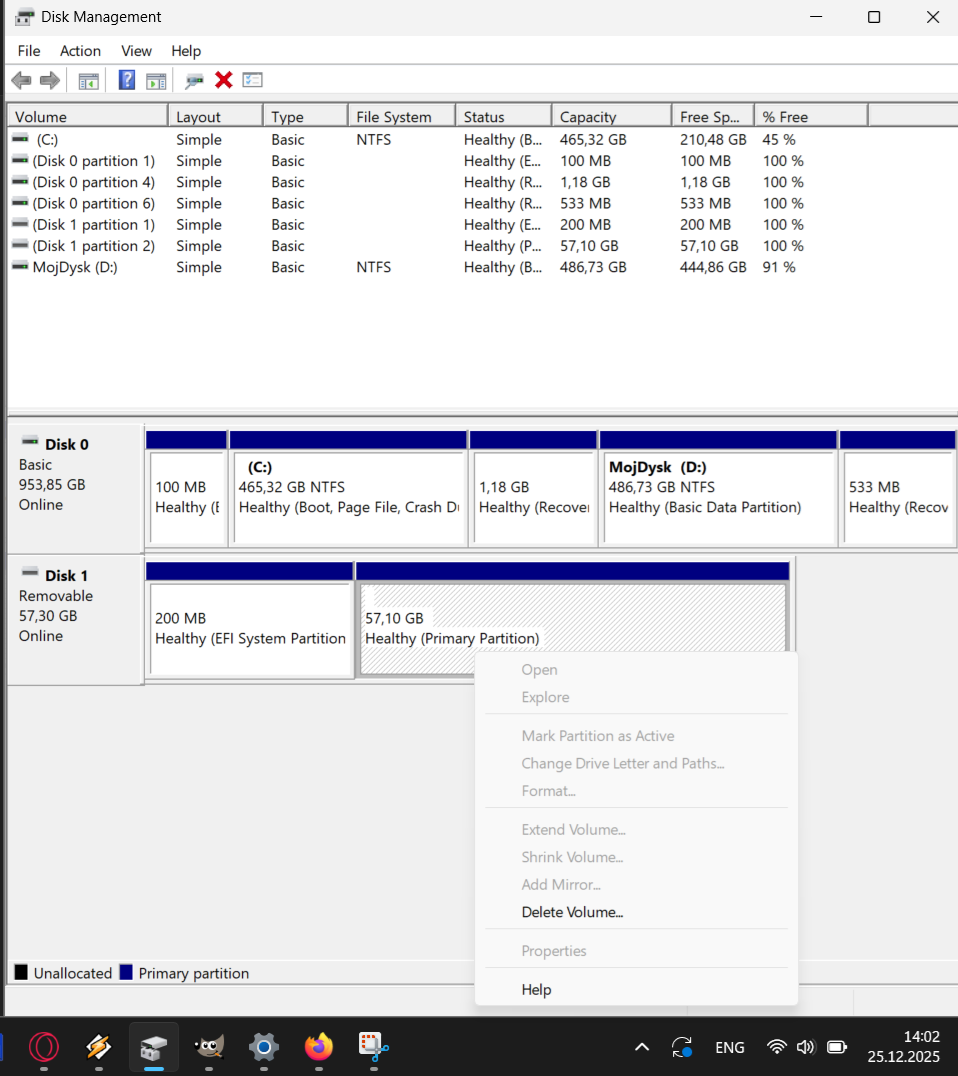
Task: Sort by the % Free column header
Action: (811, 117)
